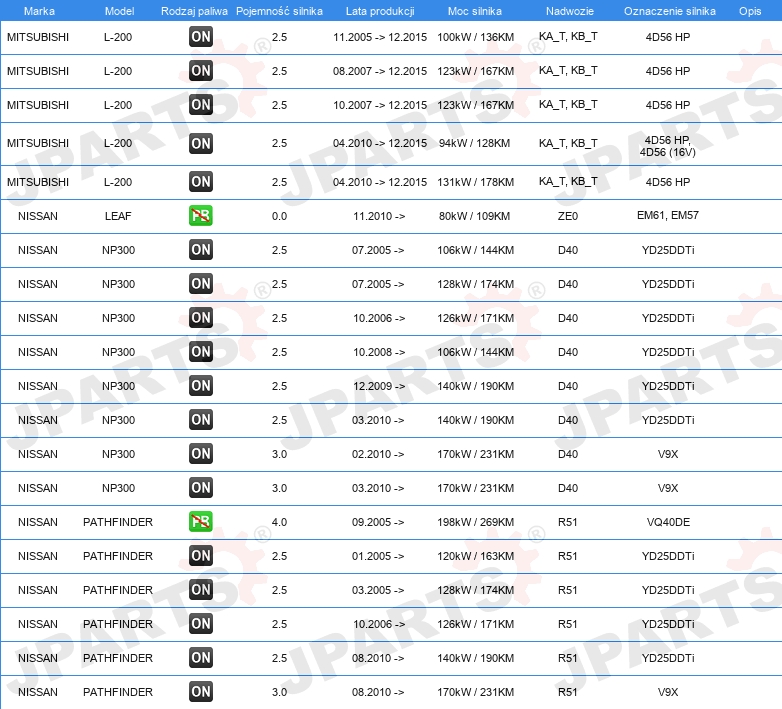Click ON diesel icon in L-200 10.2007 row

click(200, 105)
